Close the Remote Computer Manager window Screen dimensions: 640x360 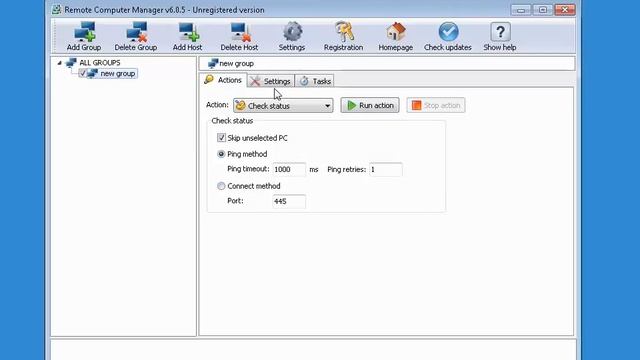click(x=564, y=10)
